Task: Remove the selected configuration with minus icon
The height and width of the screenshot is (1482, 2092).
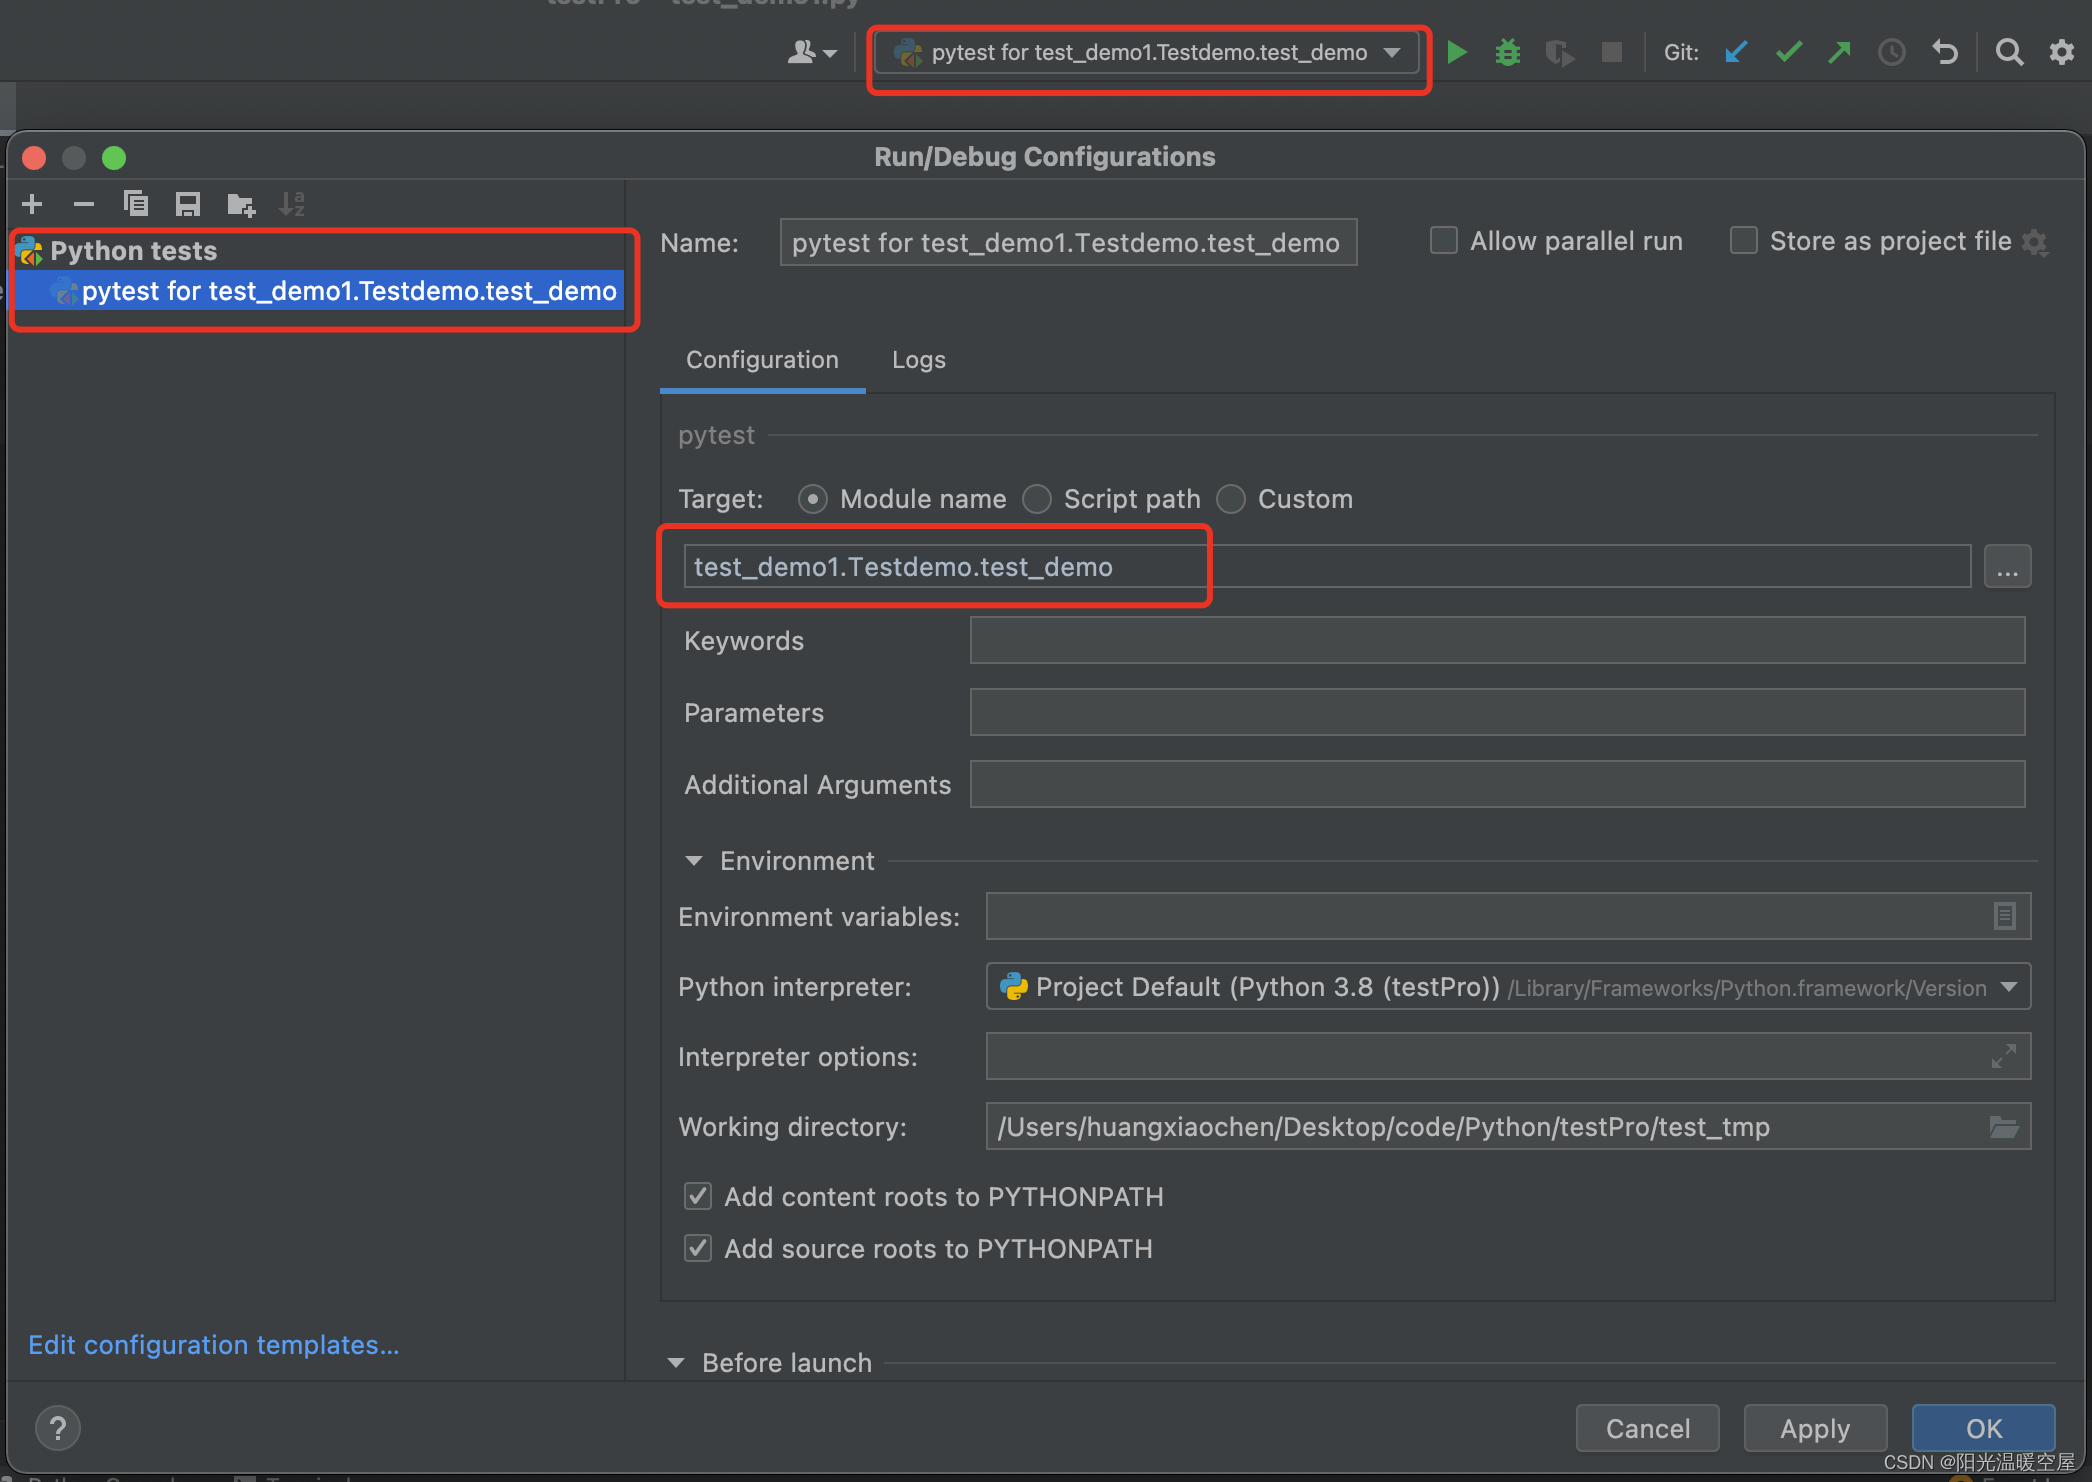Action: pyautogui.click(x=84, y=204)
